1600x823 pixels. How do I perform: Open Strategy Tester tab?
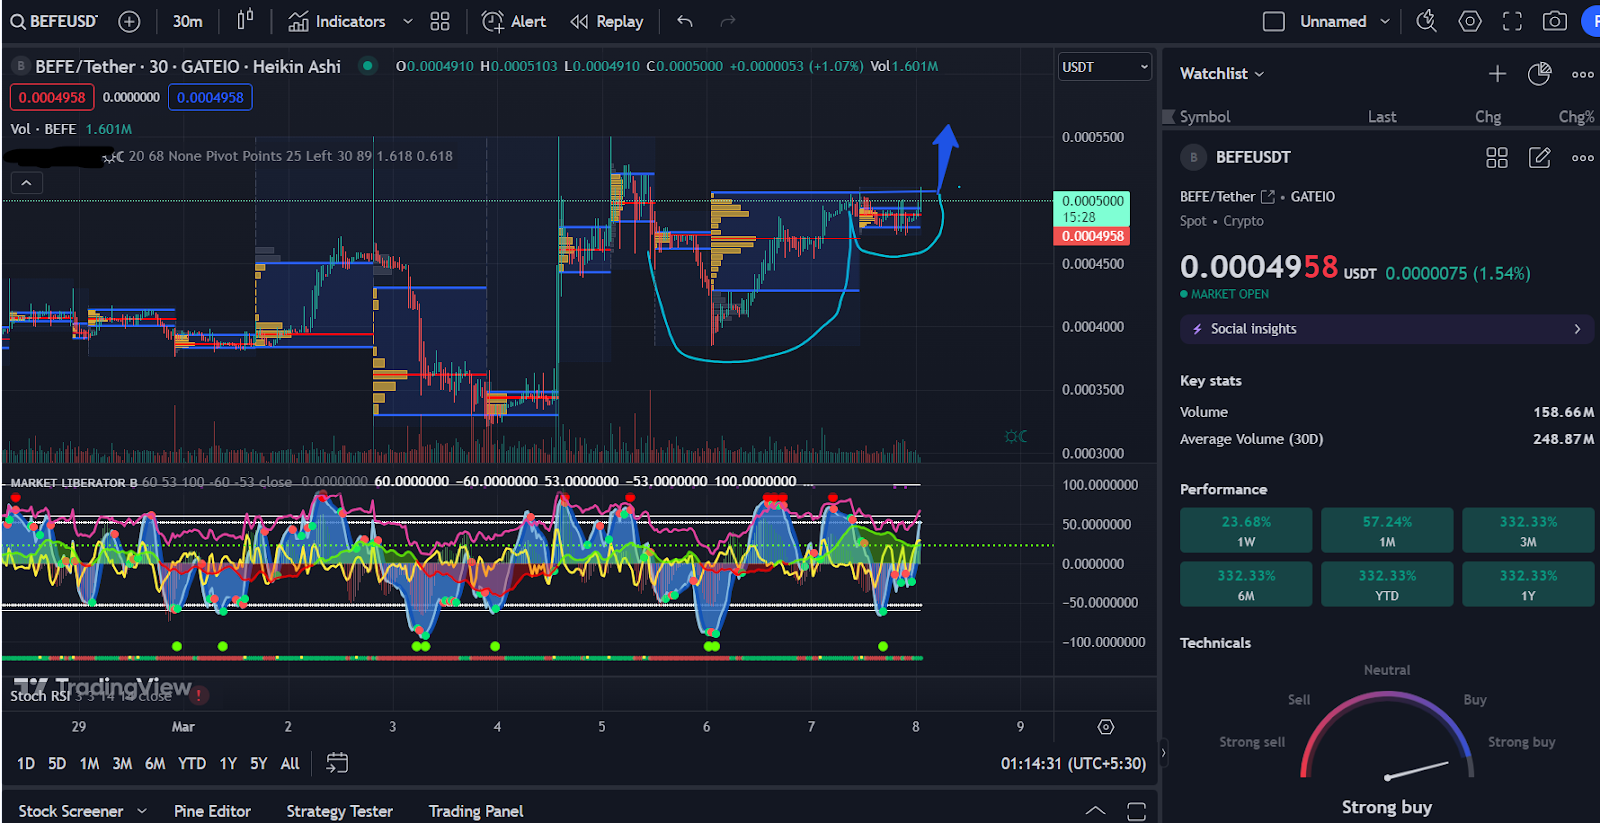pos(339,811)
